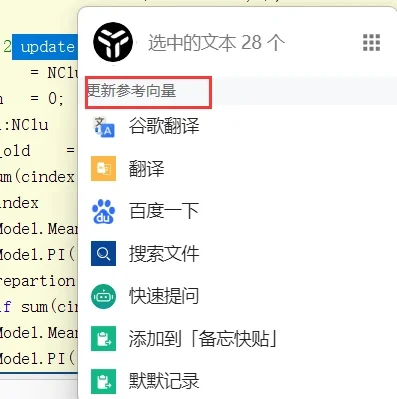Click the translated text 更新参考向量

click(x=131, y=91)
